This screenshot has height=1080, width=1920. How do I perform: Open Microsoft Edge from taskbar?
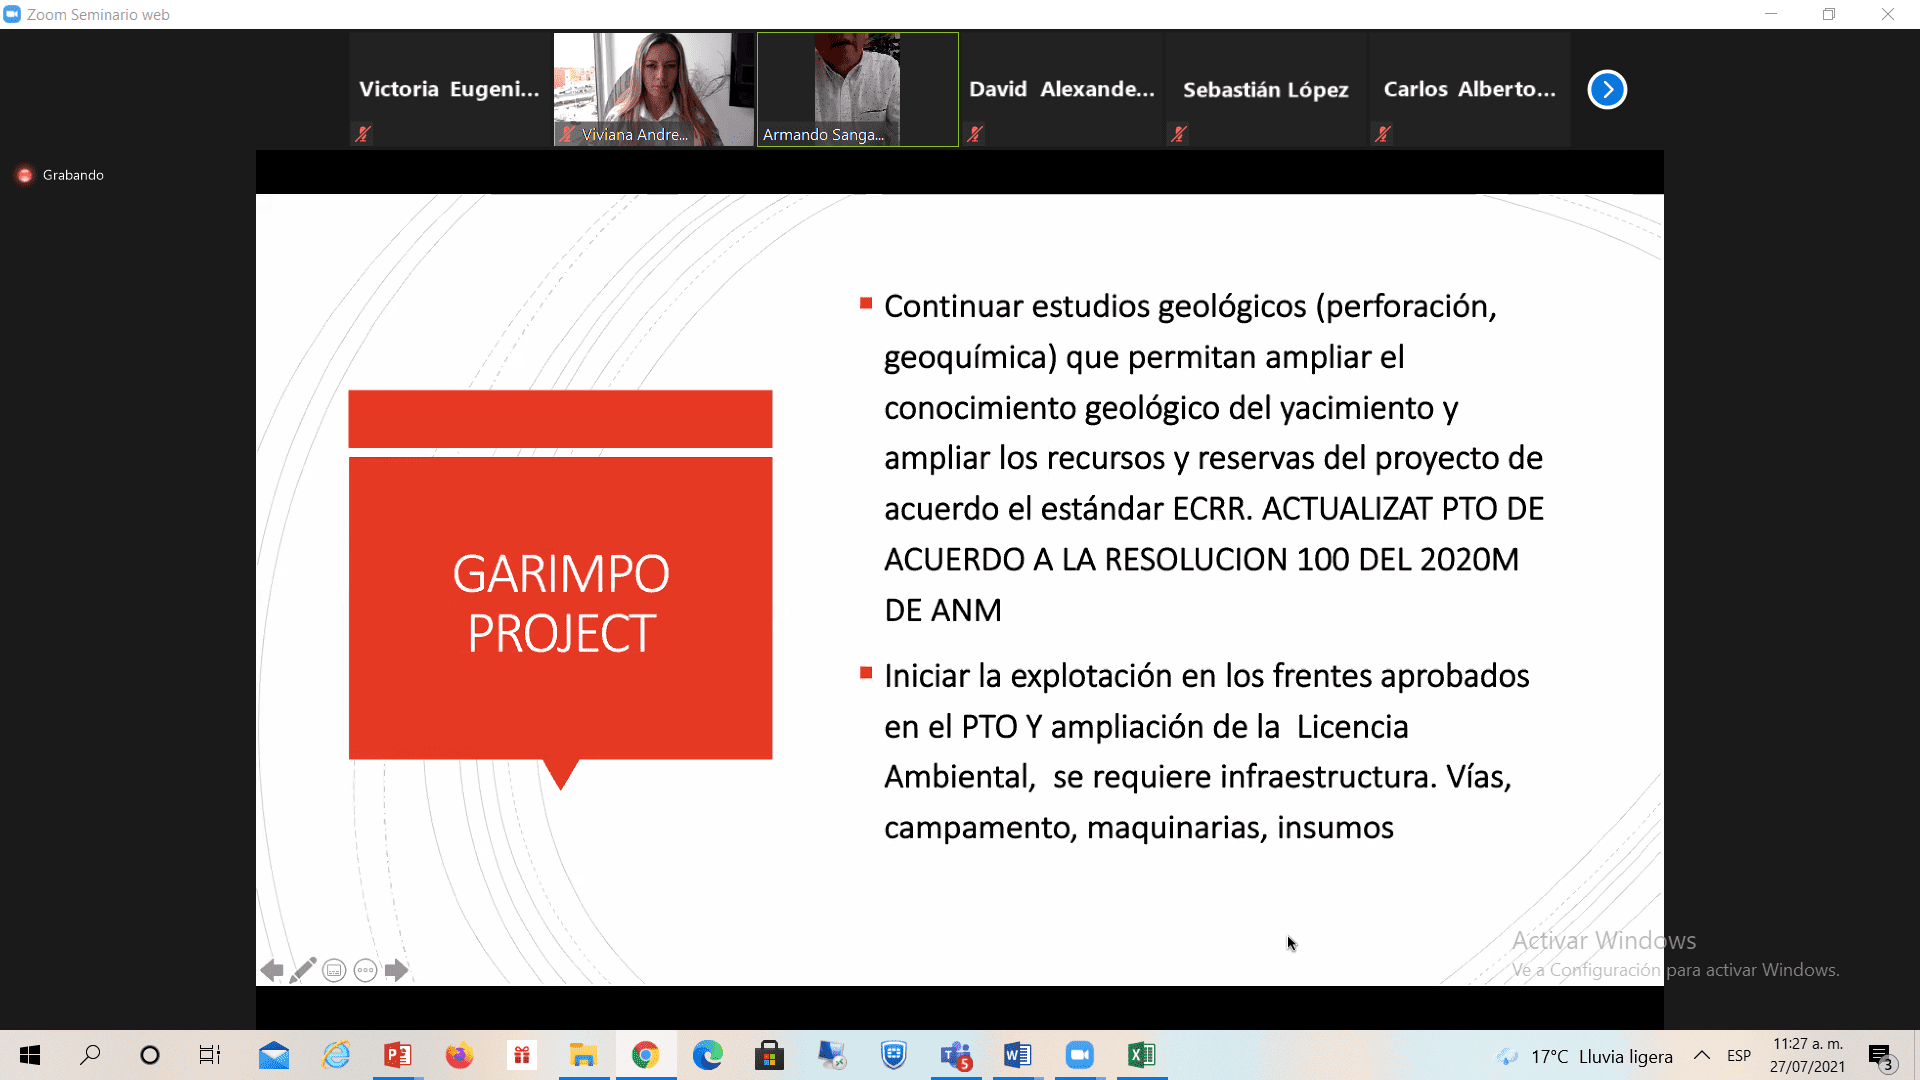[707, 1055]
